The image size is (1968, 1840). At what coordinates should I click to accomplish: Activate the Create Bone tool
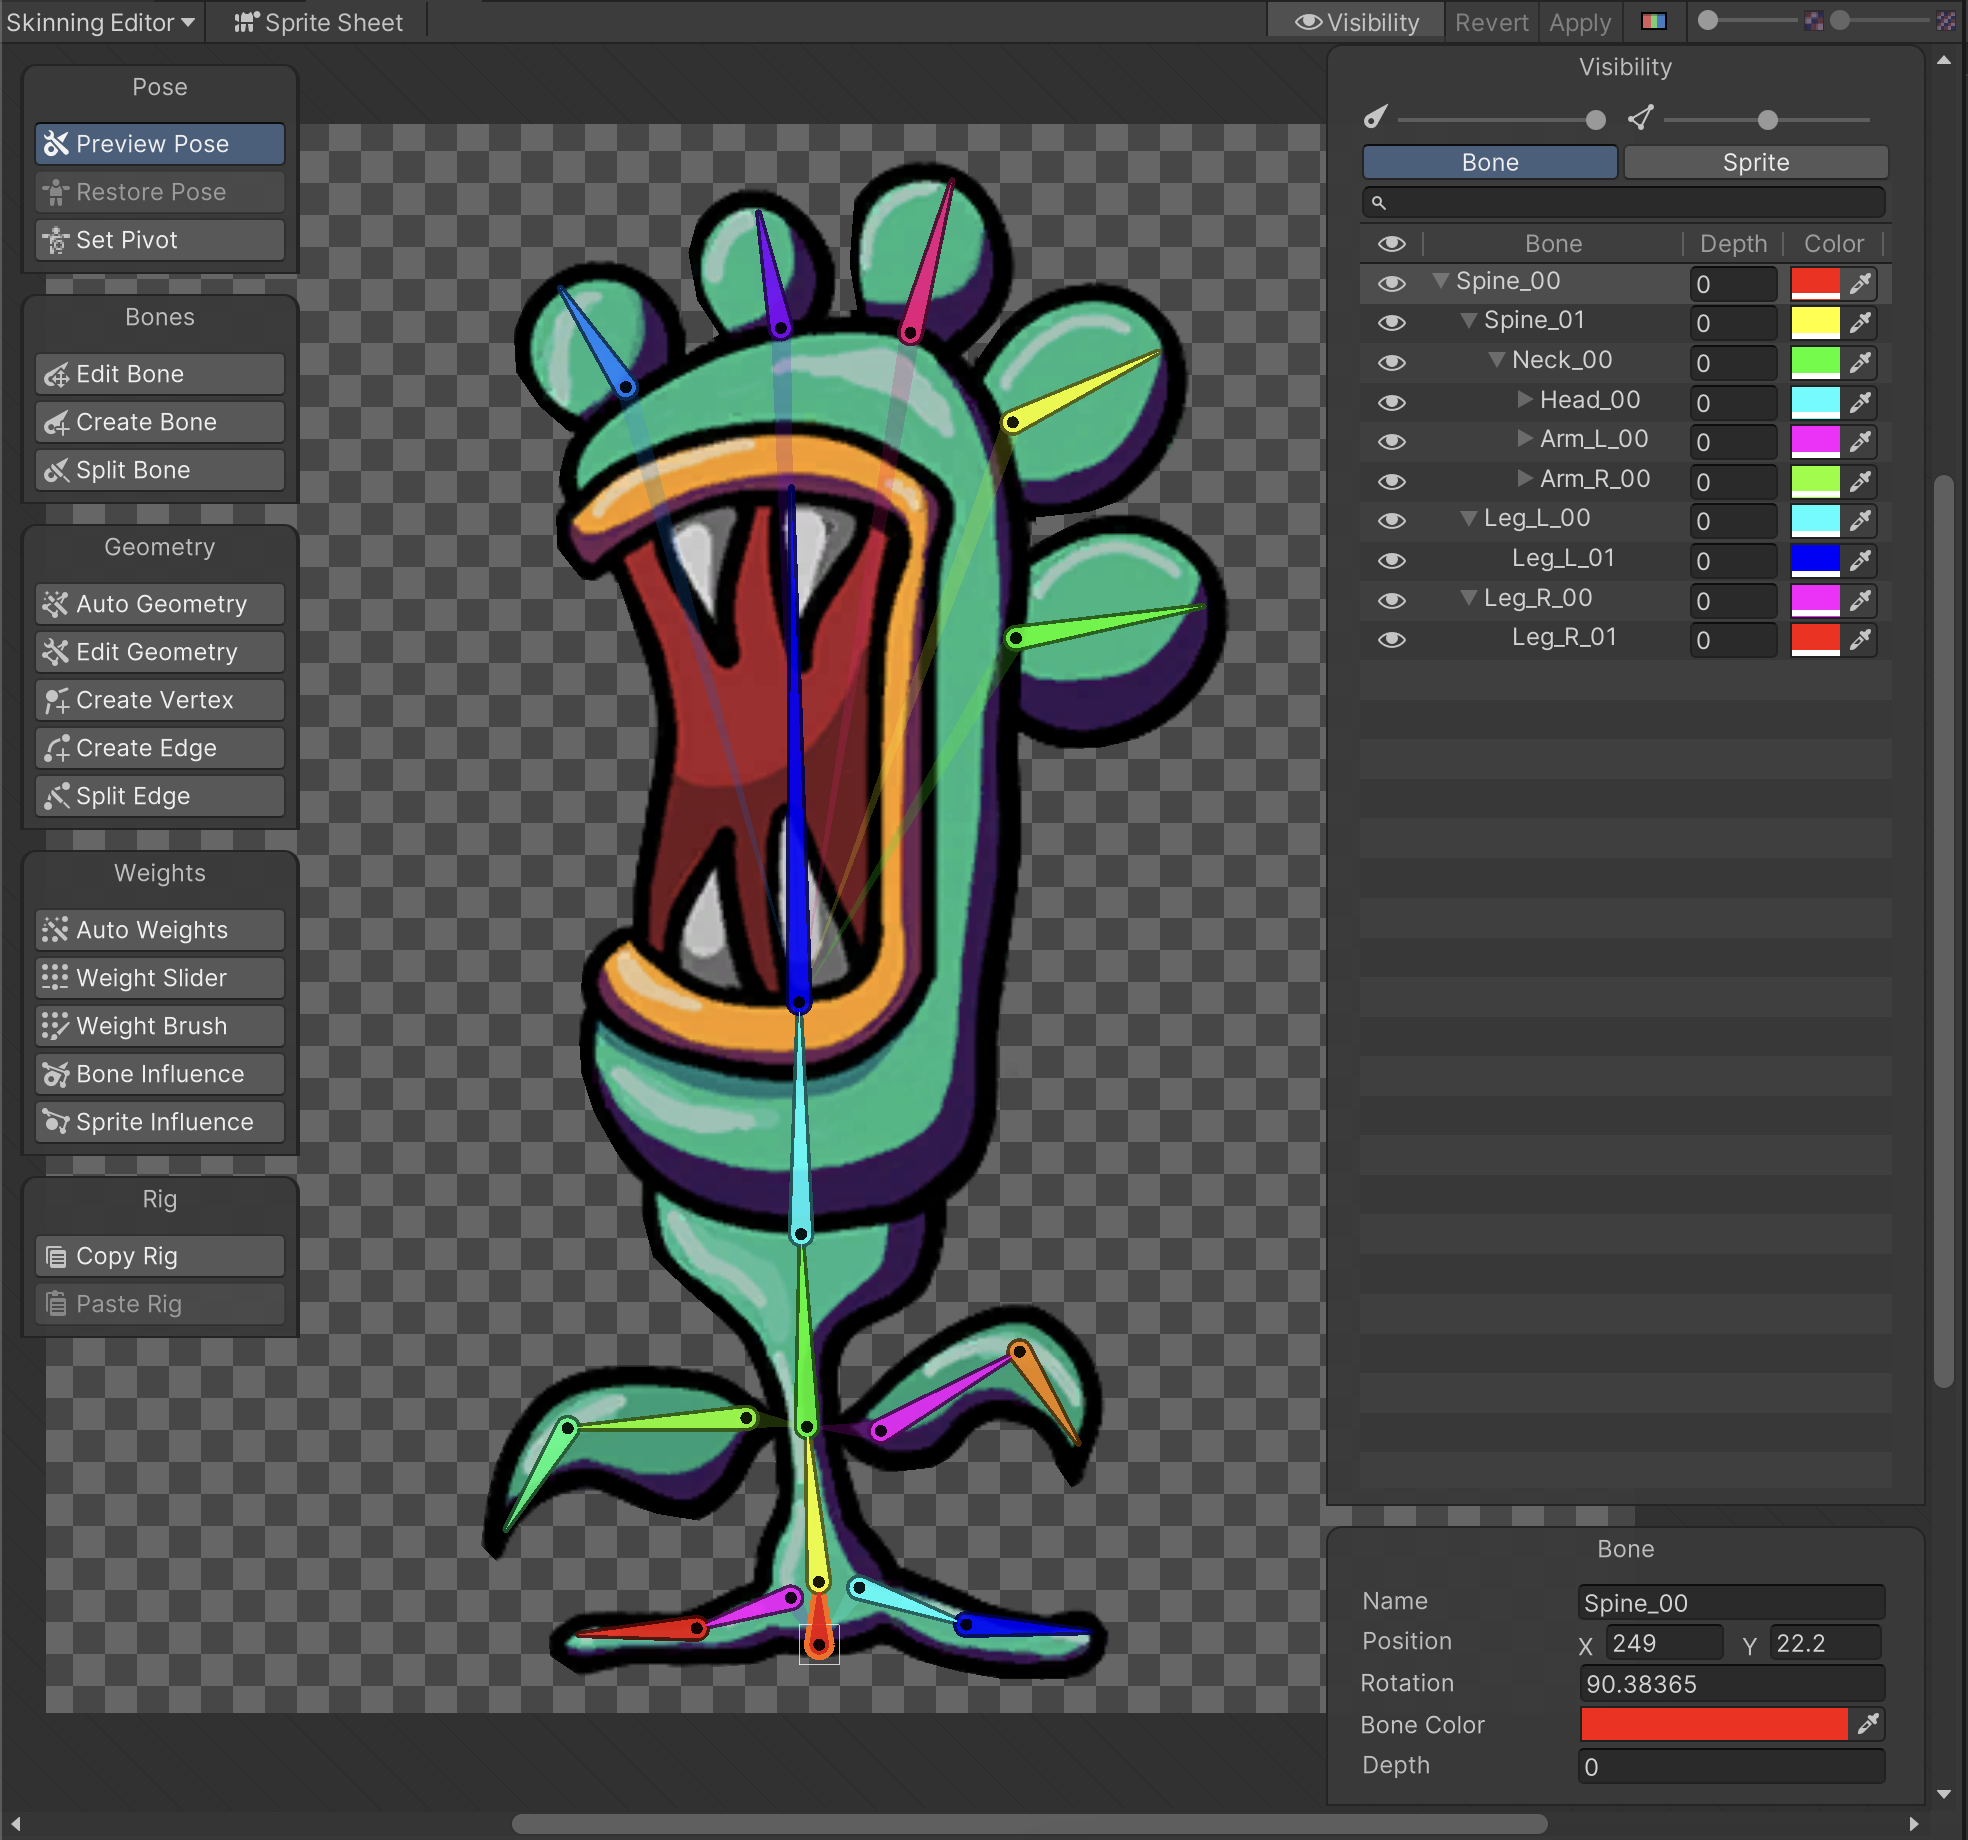click(x=159, y=421)
